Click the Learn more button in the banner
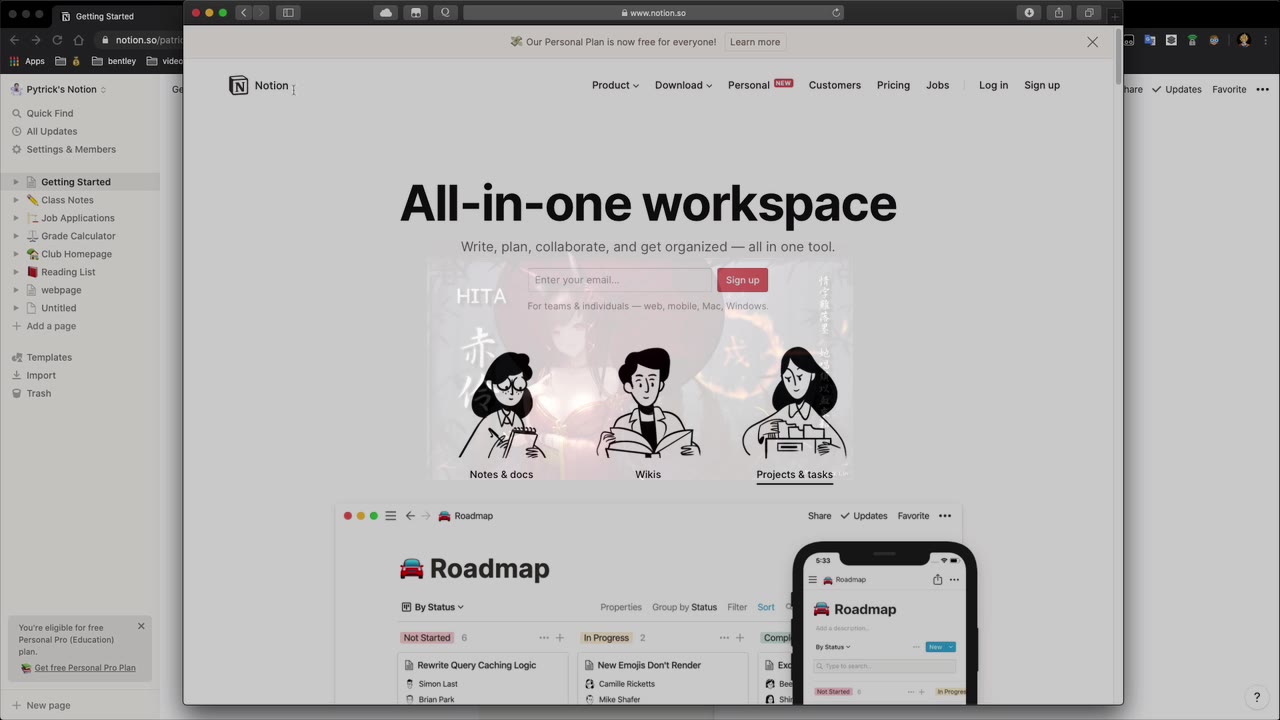Image resolution: width=1280 pixels, height=720 pixels. (x=755, y=42)
